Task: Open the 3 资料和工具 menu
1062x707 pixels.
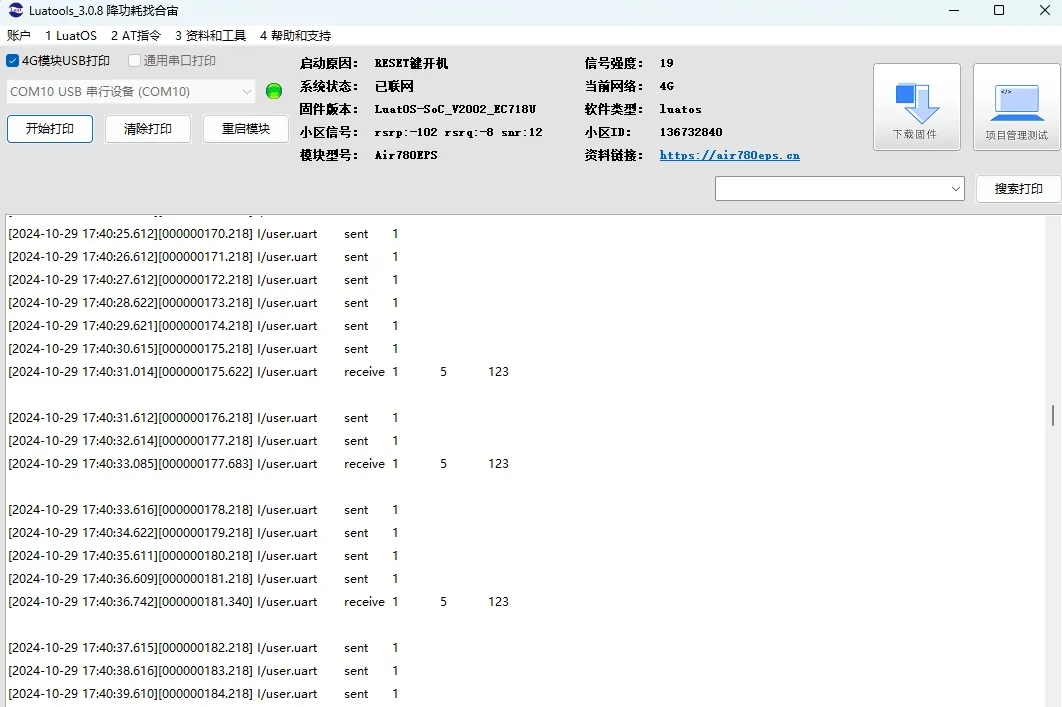Action: [x=210, y=35]
